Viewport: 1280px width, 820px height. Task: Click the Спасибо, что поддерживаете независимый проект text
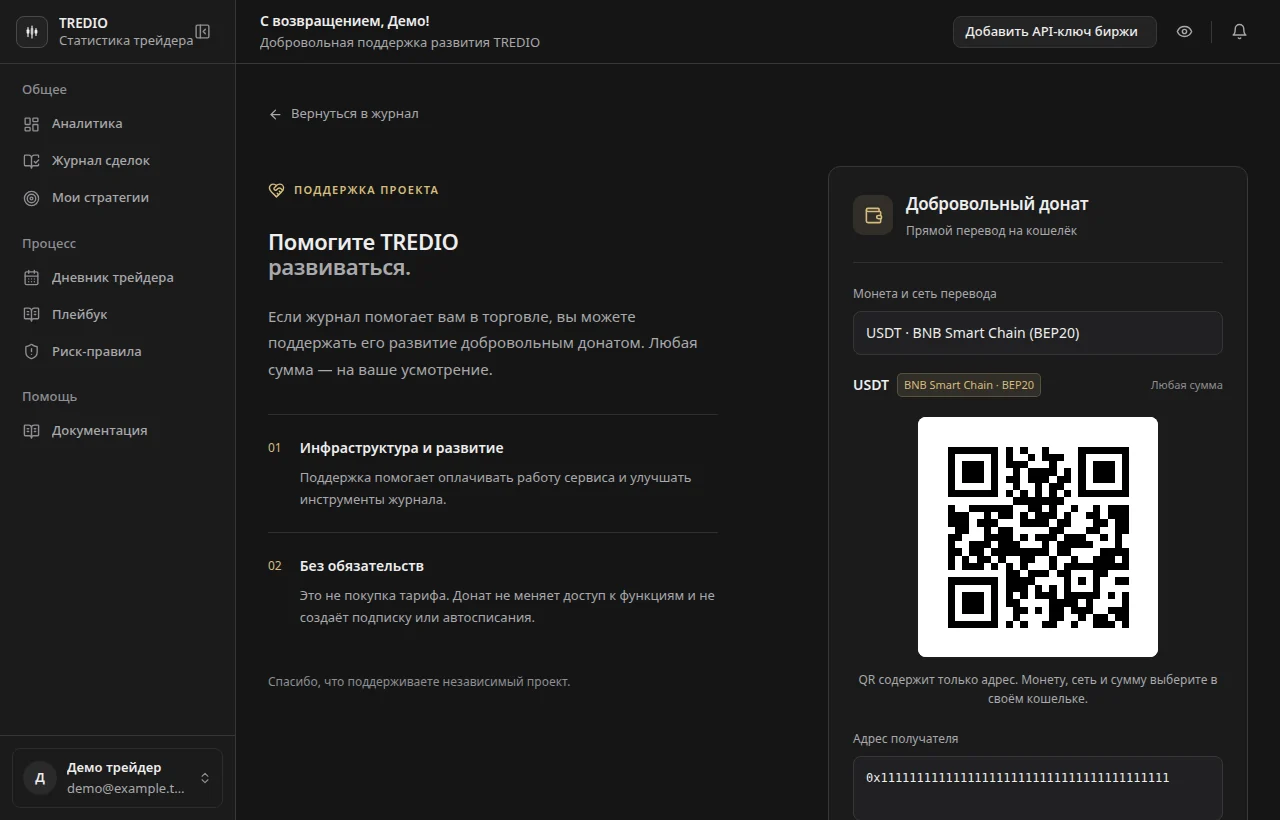pos(419,682)
